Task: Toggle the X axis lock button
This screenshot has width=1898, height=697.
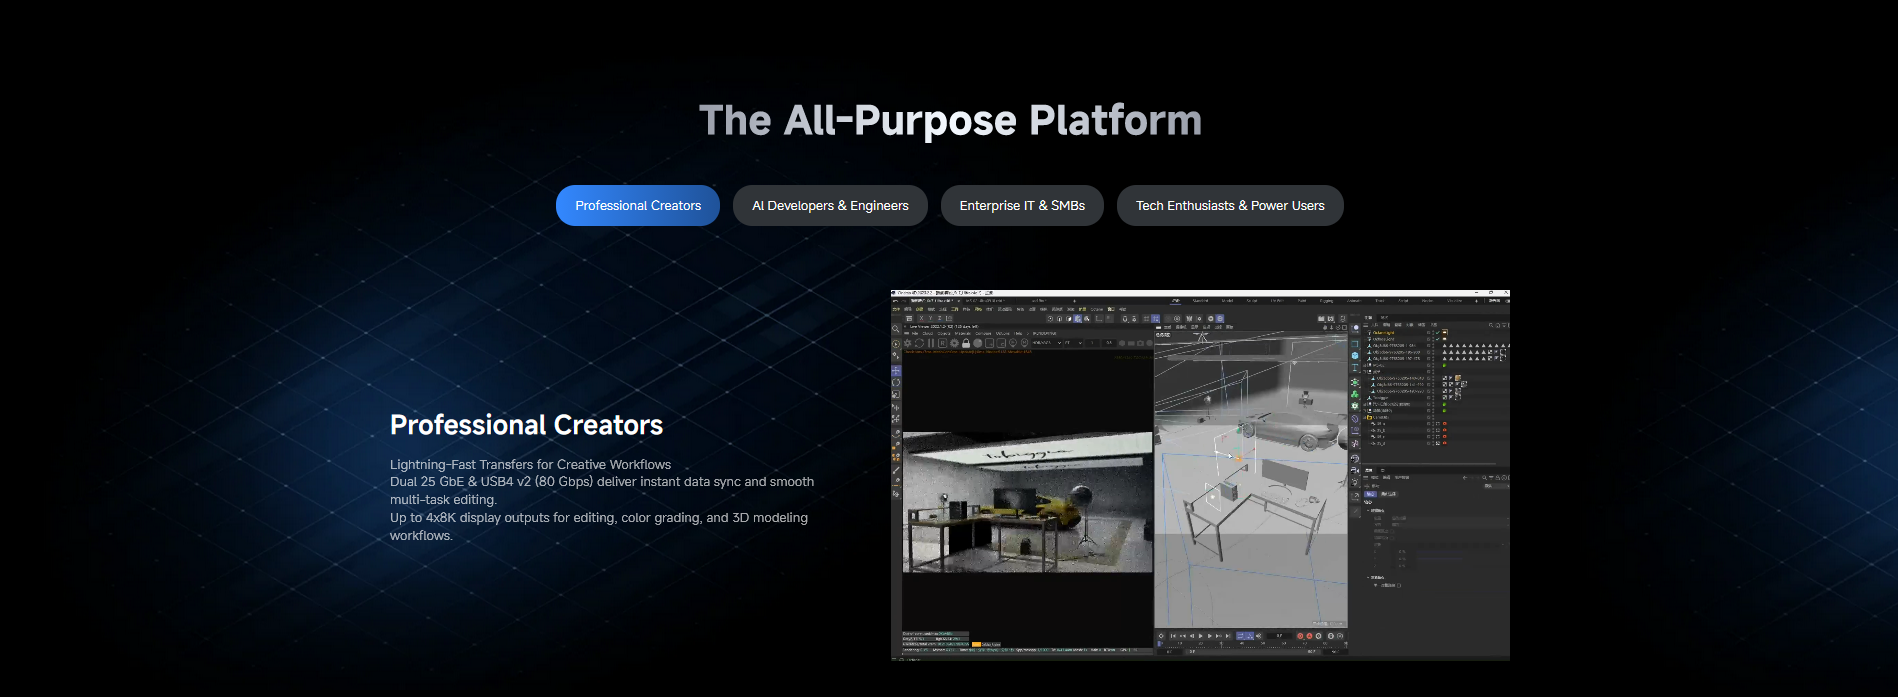Action: pyautogui.click(x=921, y=319)
